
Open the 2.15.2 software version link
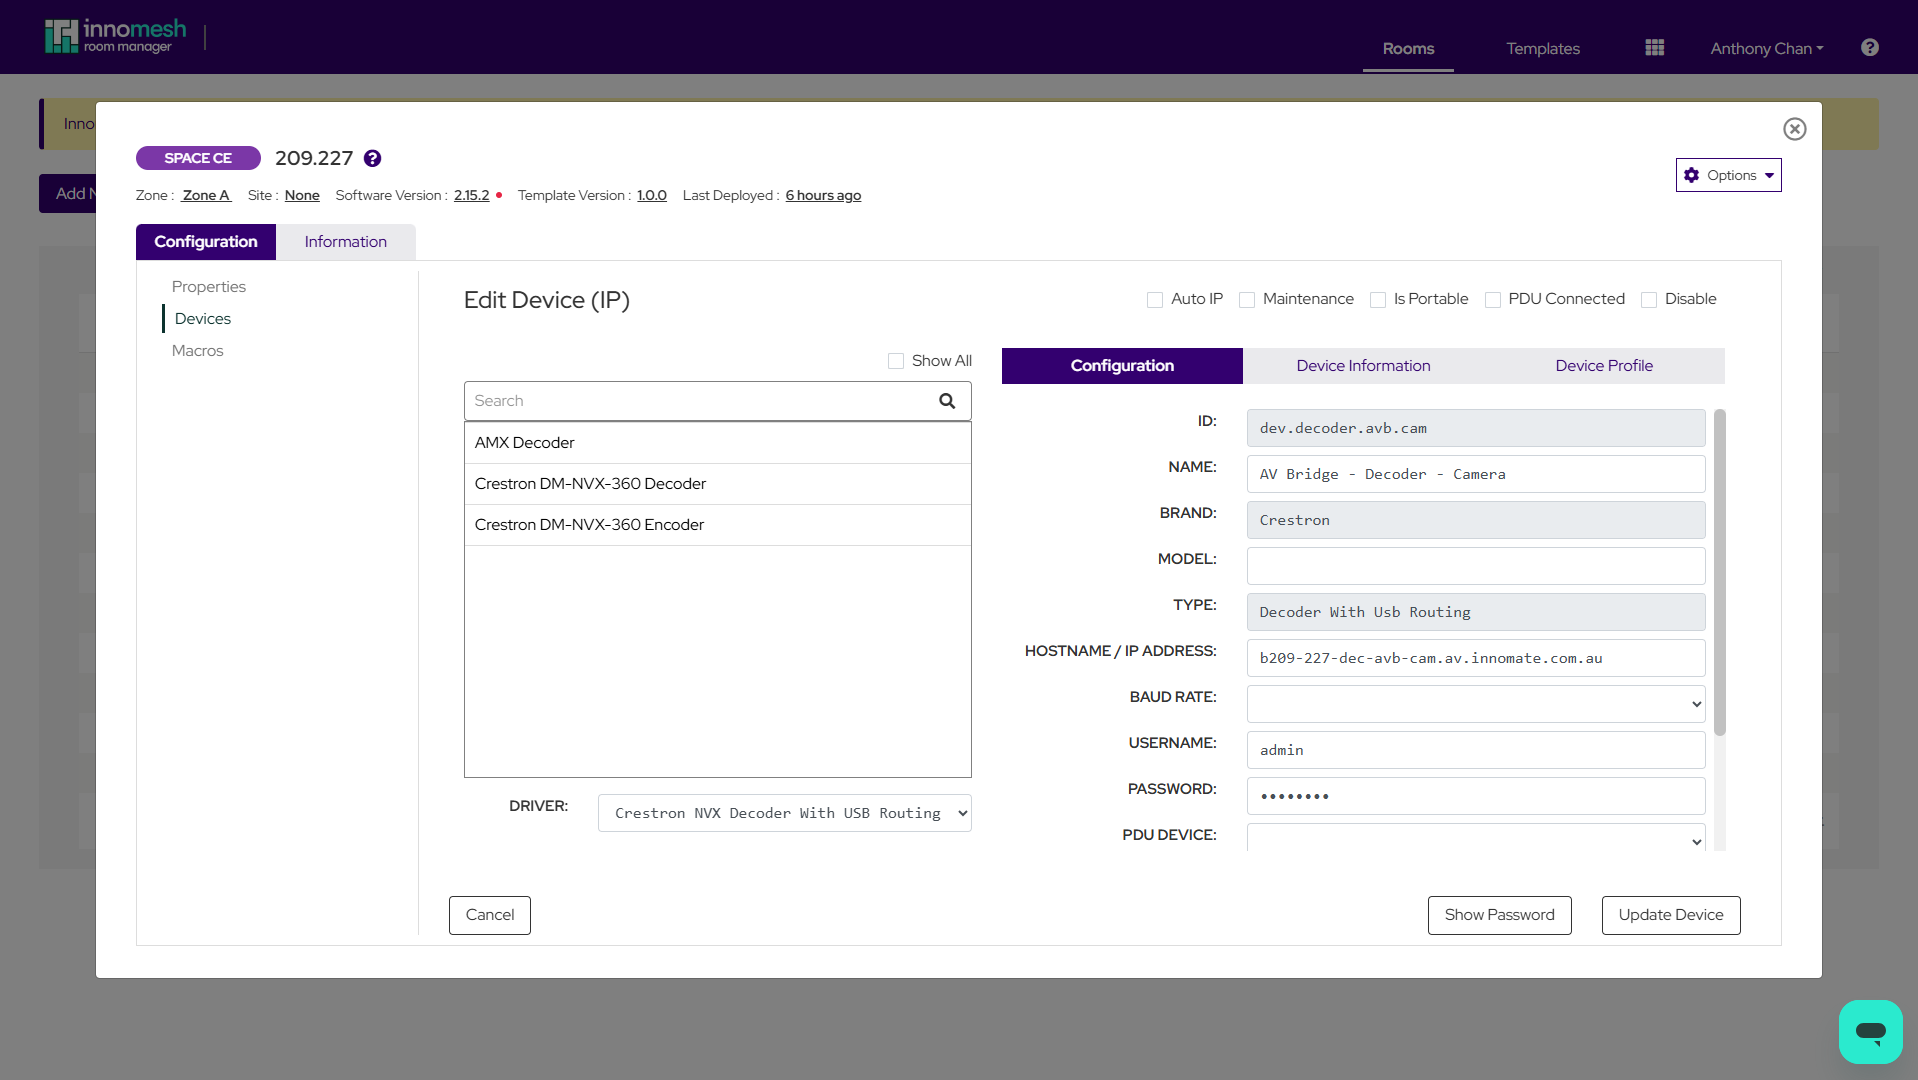click(x=469, y=195)
